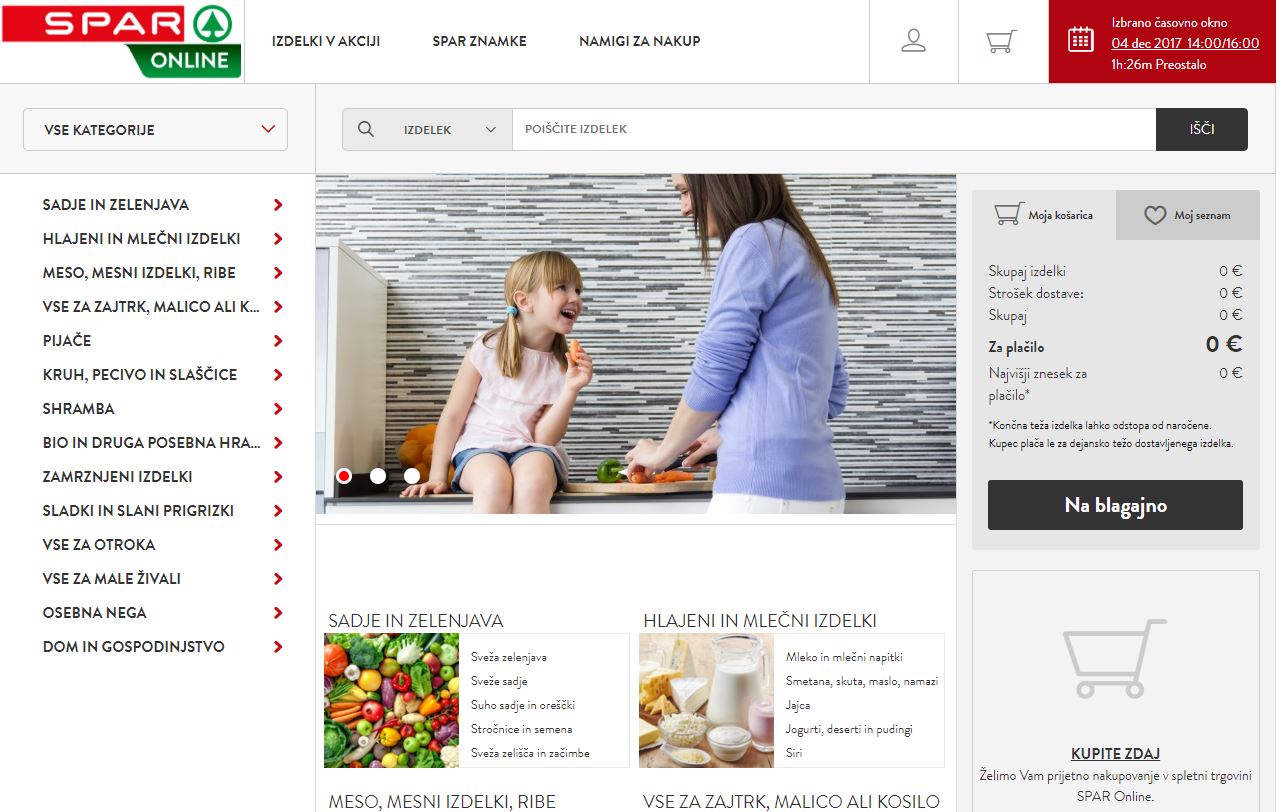Switch to the Moj seznam tab
1283x812 pixels.
coord(1188,214)
